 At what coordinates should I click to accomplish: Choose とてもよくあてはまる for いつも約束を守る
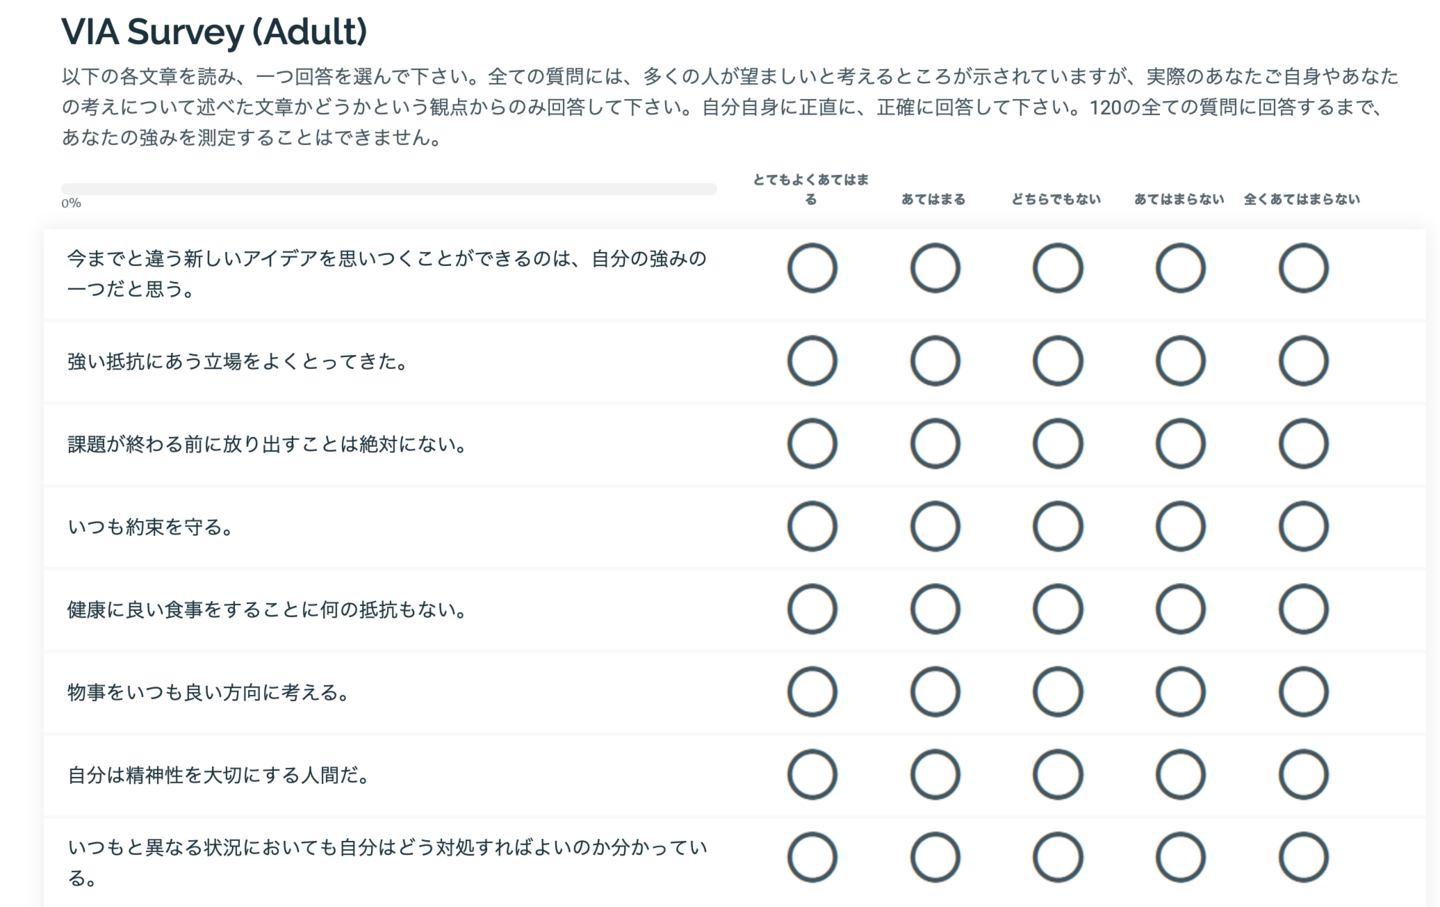click(811, 527)
